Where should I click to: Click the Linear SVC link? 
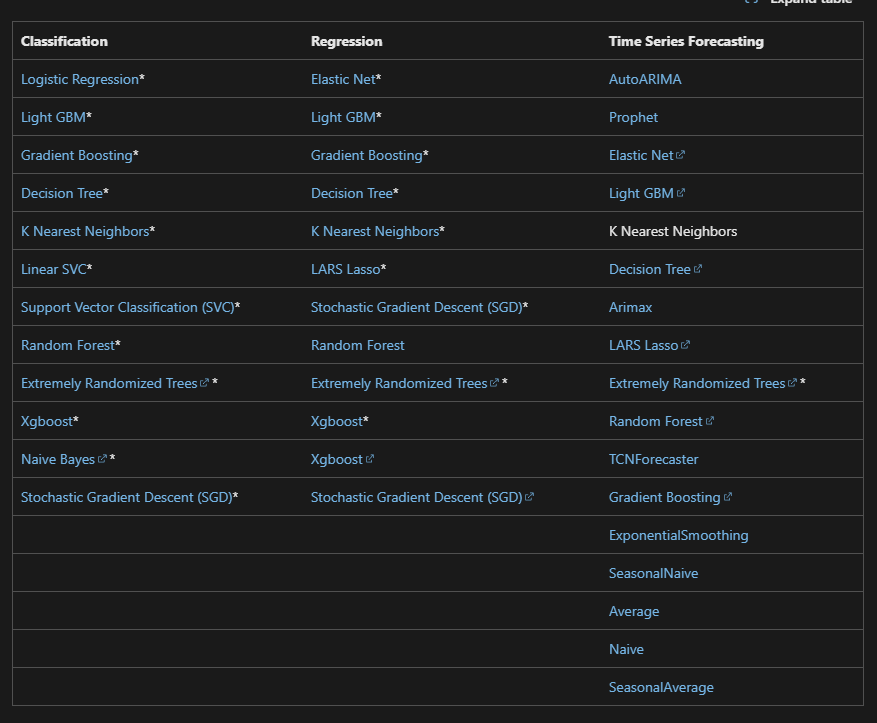click(x=54, y=270)
